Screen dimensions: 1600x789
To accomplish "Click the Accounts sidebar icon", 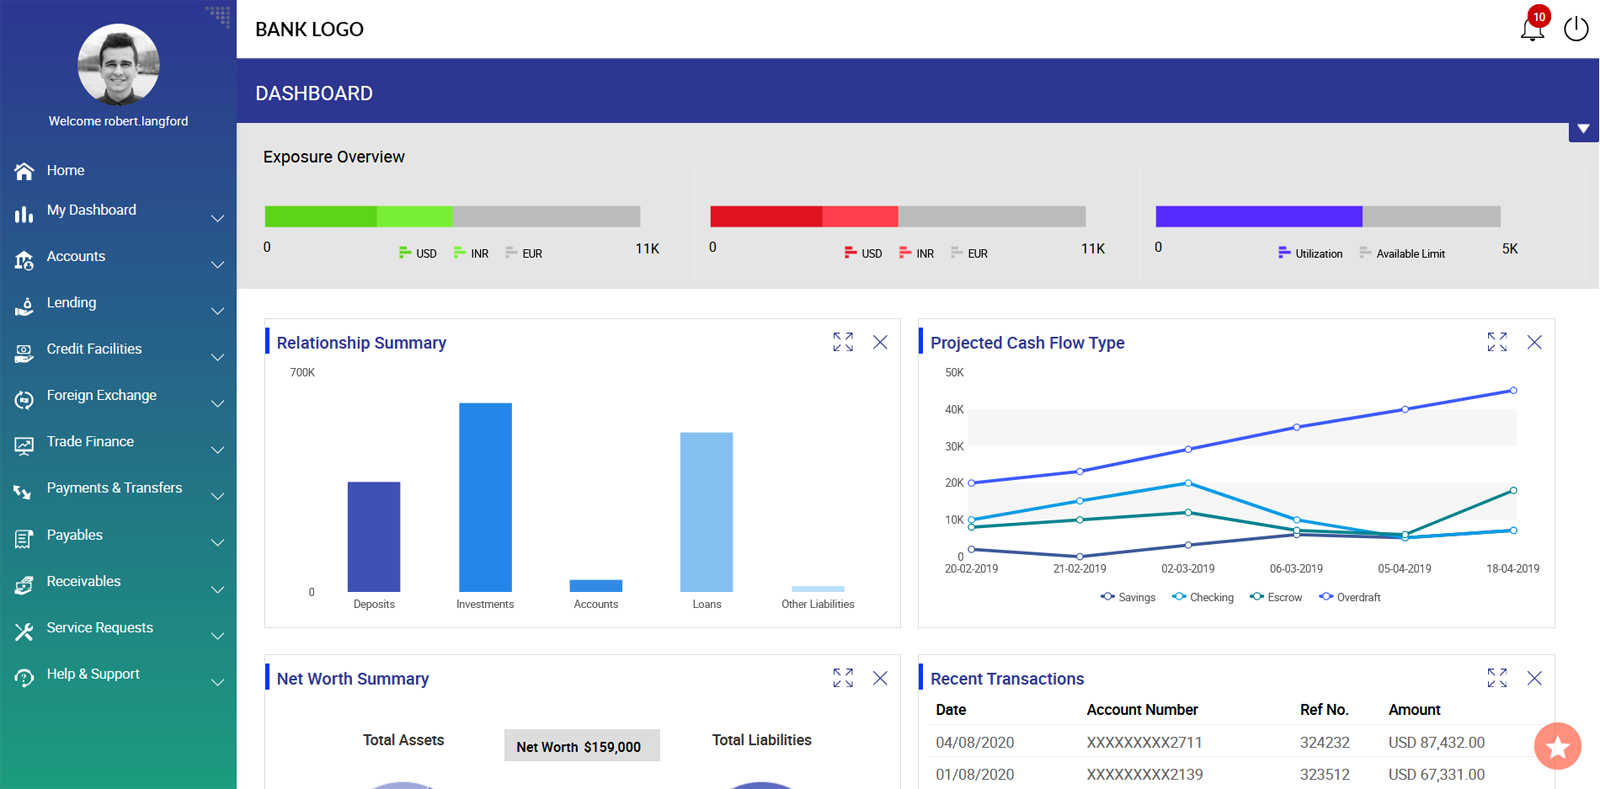I will point(24,260).
